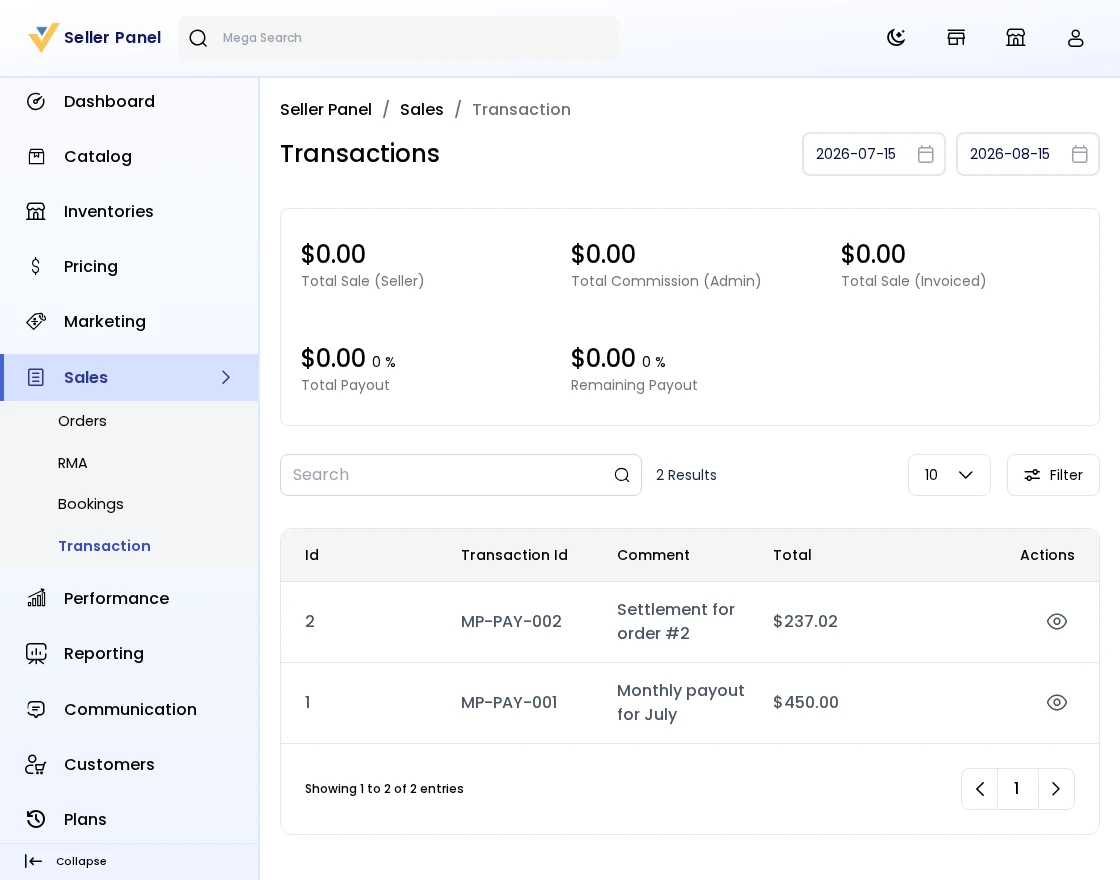
Task: Open the Orders submenu item
Action: pos(82,421)
